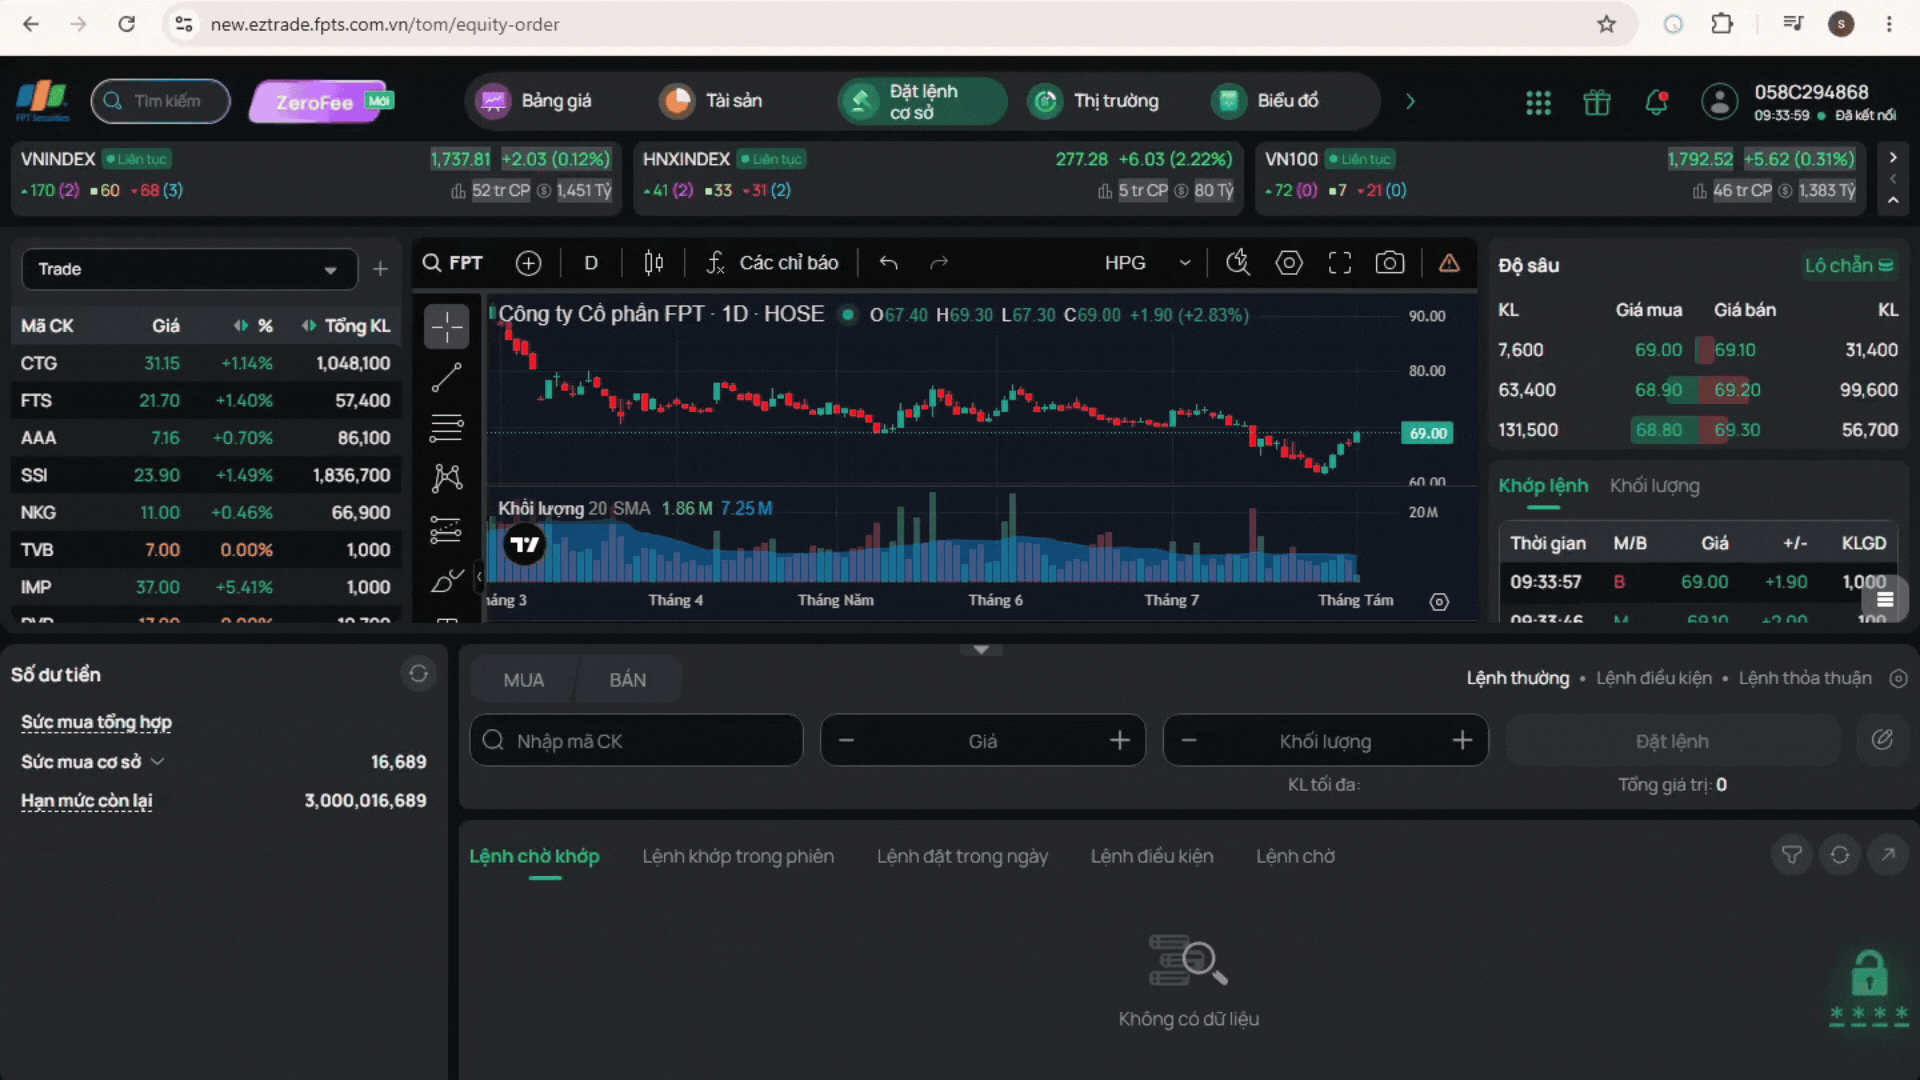Select the brush drawing tool
The image size is (1920, 1080).
click(x=447, y=580)
